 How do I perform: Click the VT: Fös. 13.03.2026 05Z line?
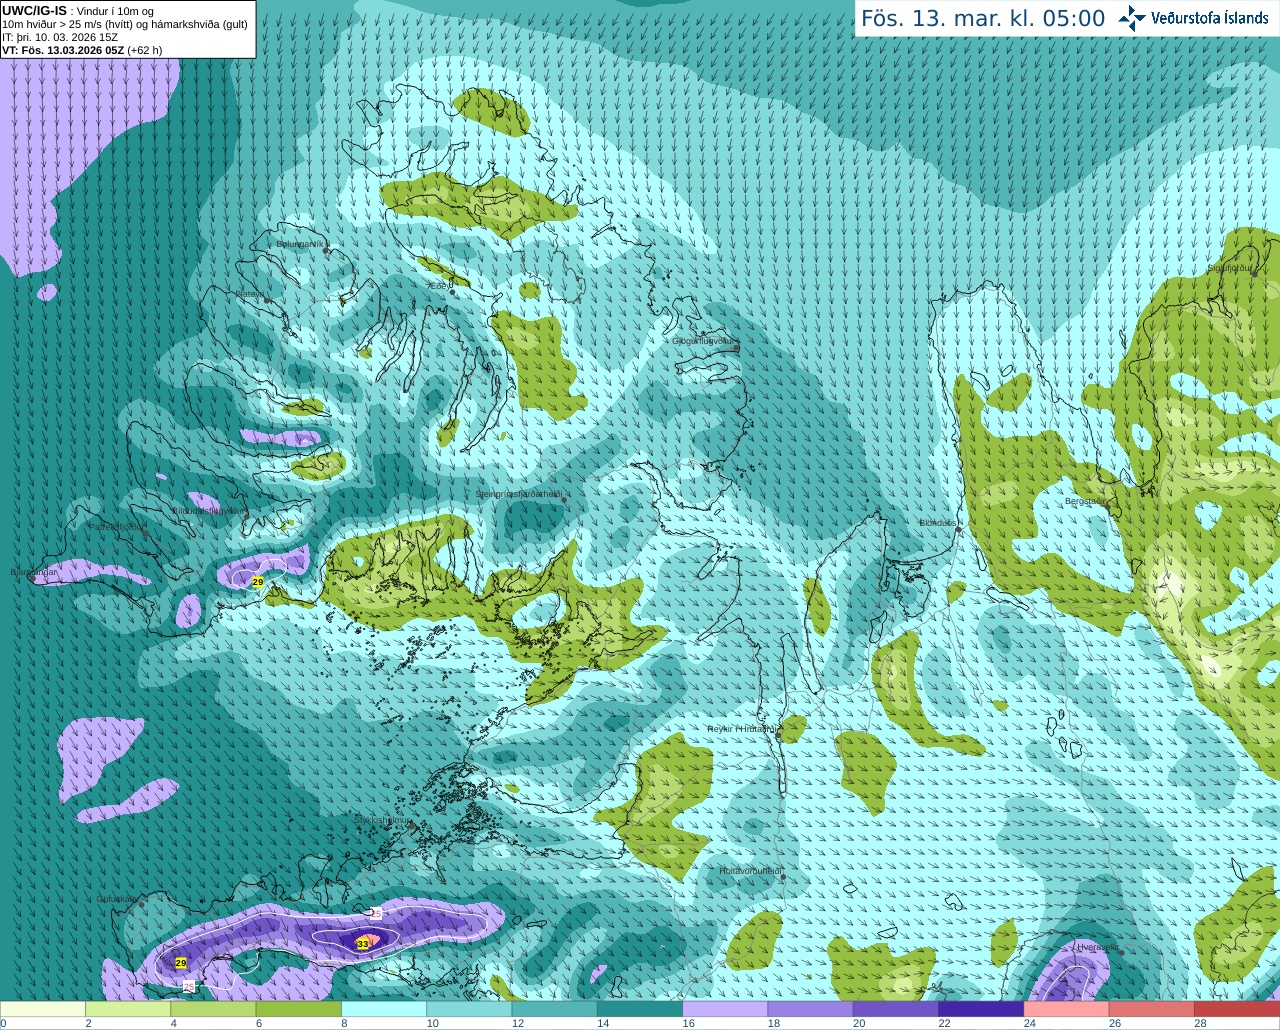(x=82, y=50)
